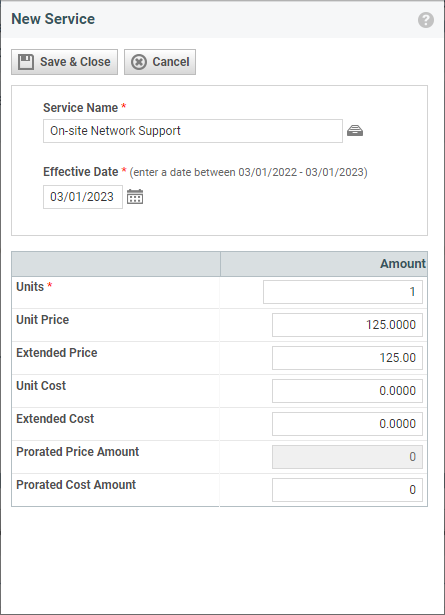Click the service selector icon beside Service Name
This screenshot has height=615, width=445.
355,131
